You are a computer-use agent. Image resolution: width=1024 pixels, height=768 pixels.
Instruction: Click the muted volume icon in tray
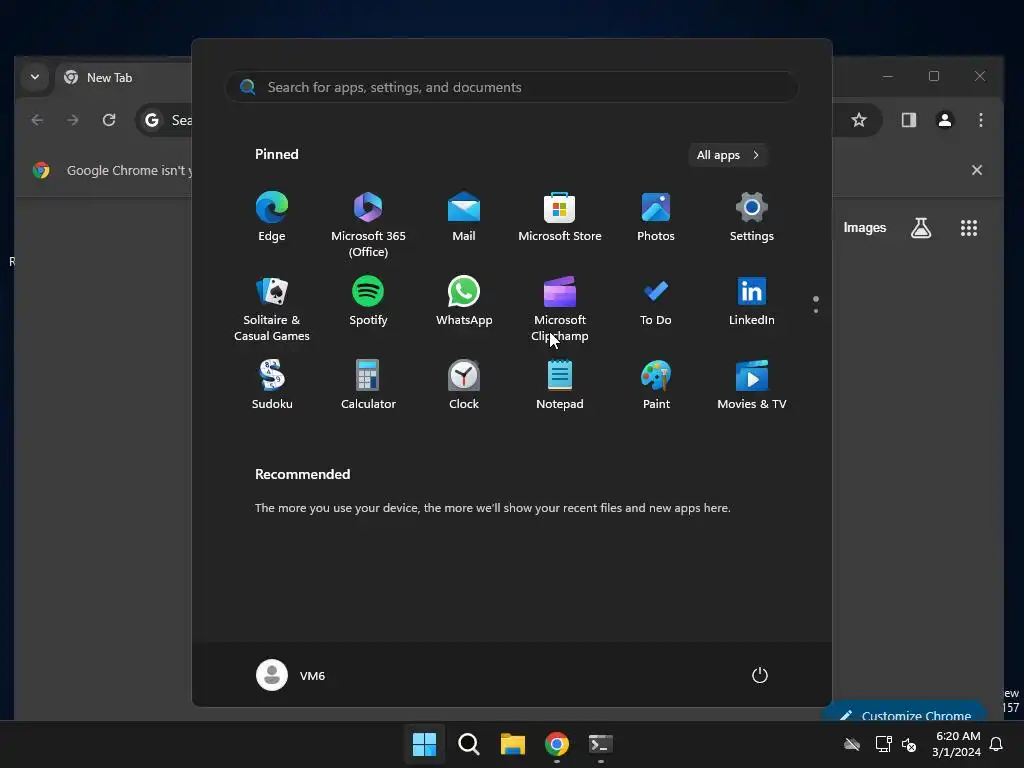tap(908, 744)
